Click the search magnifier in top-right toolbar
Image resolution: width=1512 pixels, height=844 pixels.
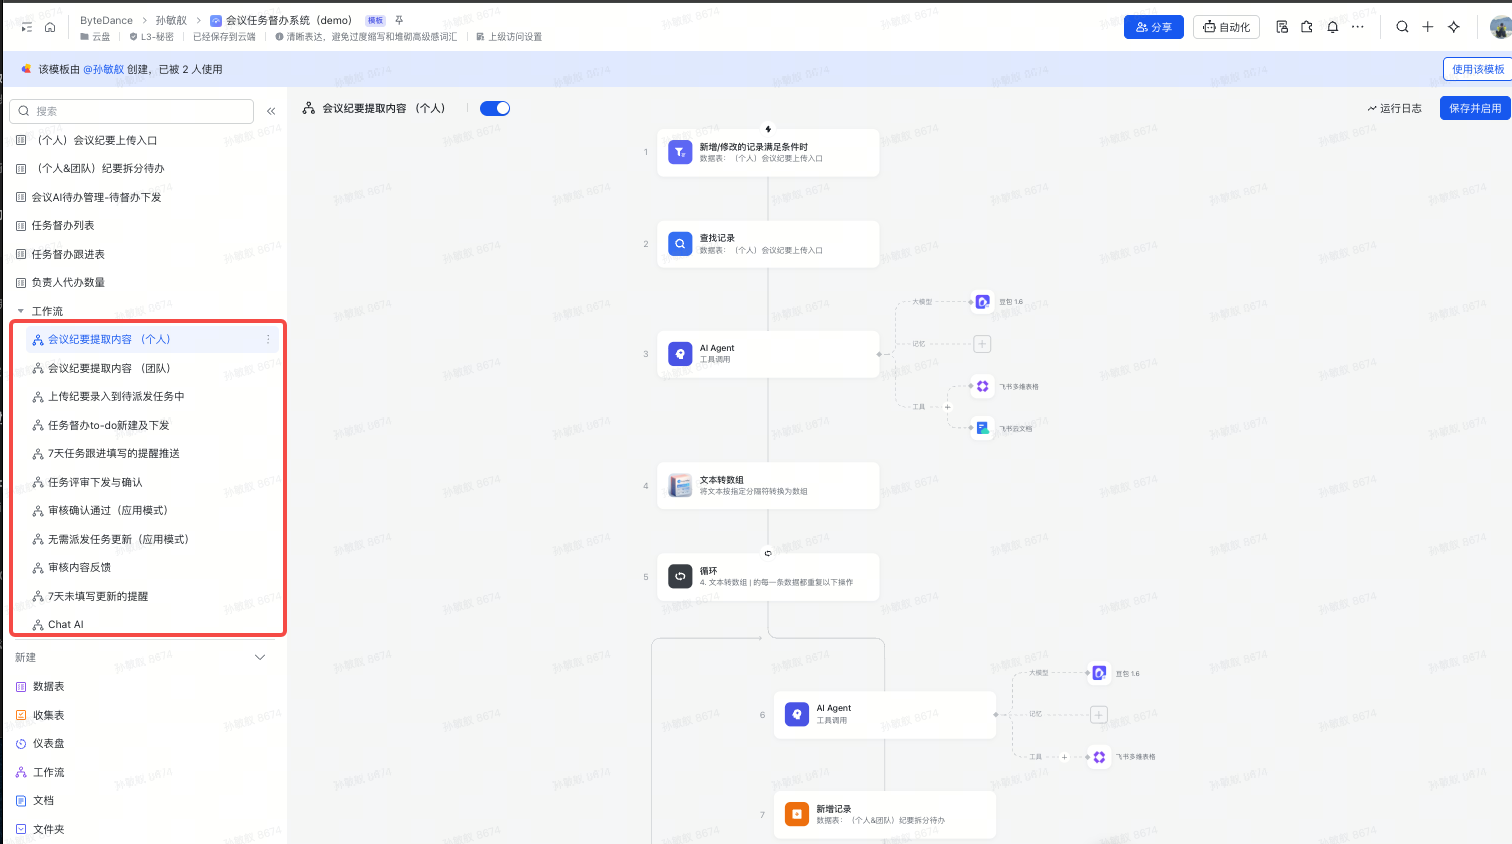(1402, 27)
